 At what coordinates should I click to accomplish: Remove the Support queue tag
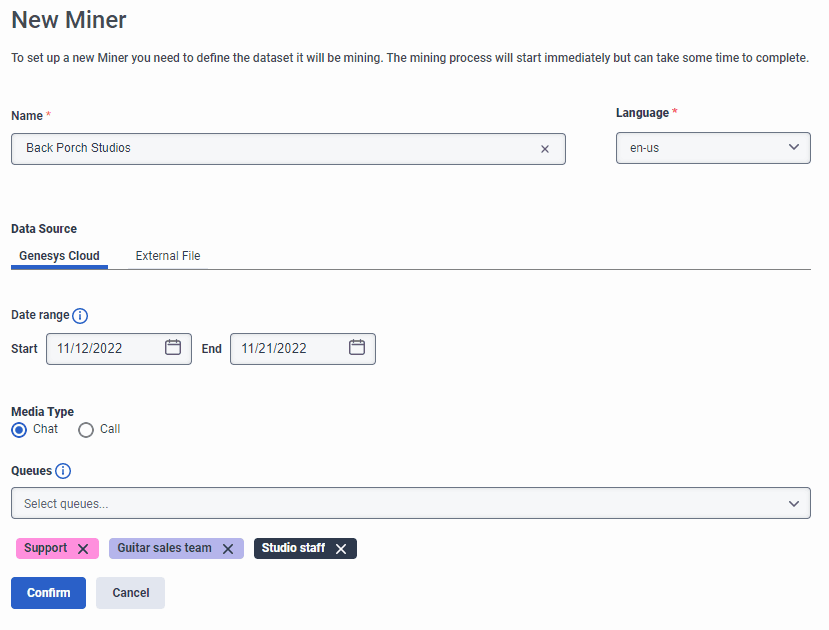(85, 548)
